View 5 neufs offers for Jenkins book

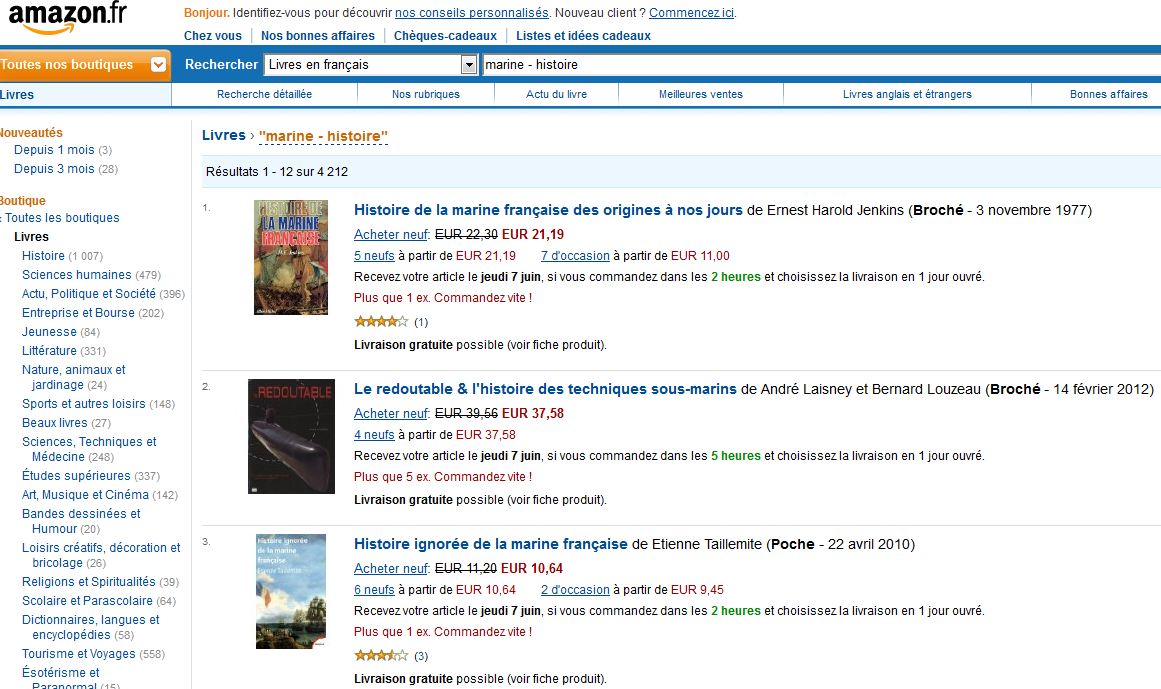coord(374,255)
